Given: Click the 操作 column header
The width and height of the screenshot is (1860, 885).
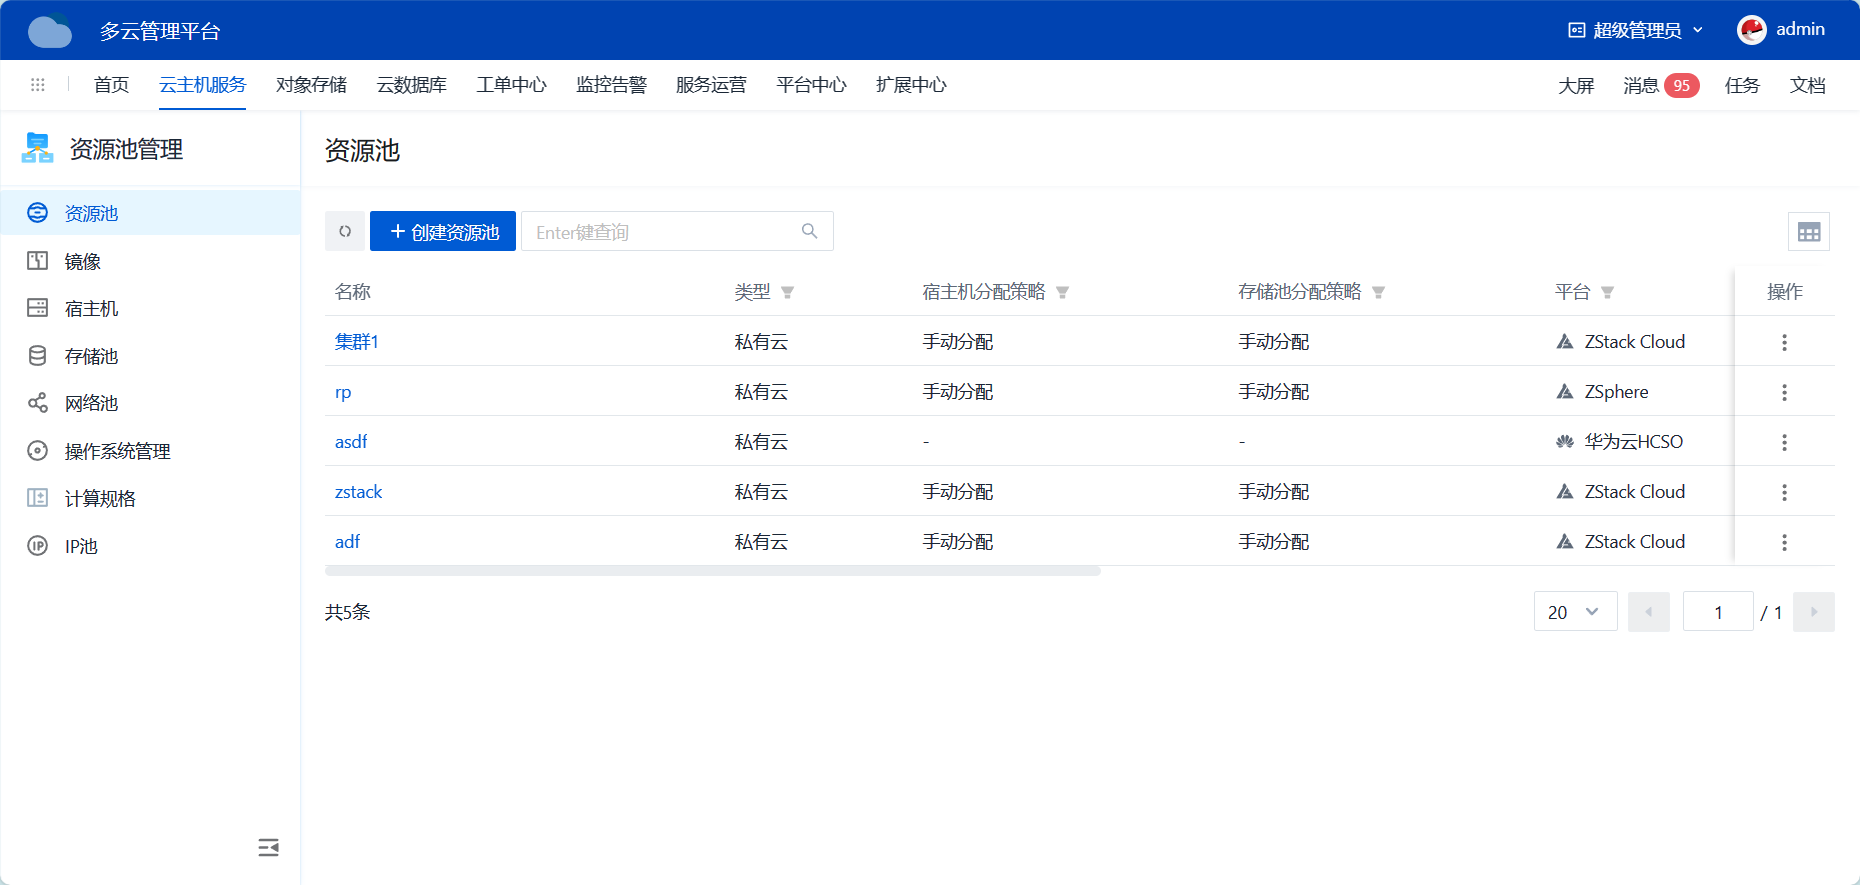Looking at the screenshot, I should point(1785,292).
